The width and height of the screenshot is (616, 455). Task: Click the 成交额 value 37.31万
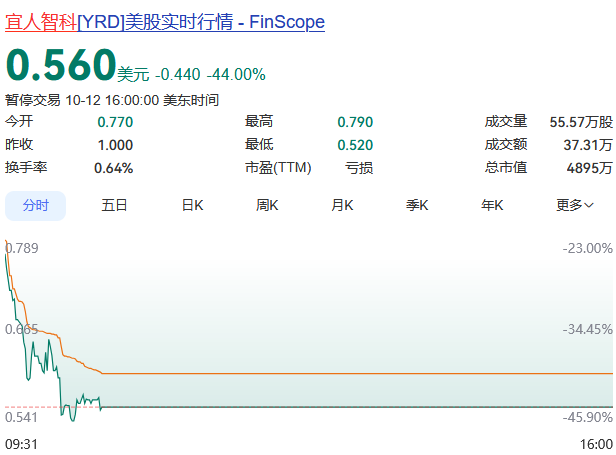tap(588, 145)
